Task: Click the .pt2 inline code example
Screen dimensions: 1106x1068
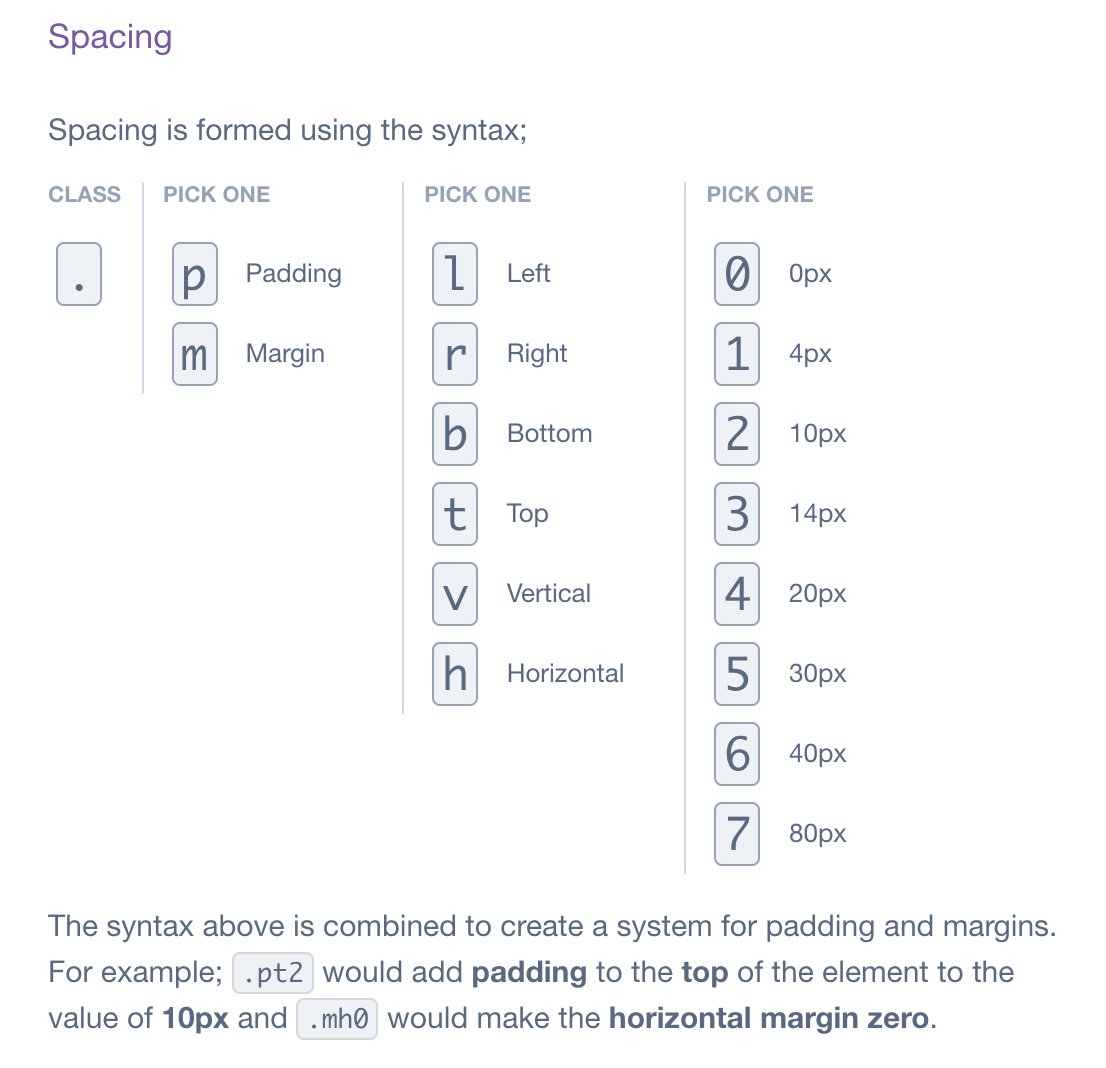Action: point(273,973)
